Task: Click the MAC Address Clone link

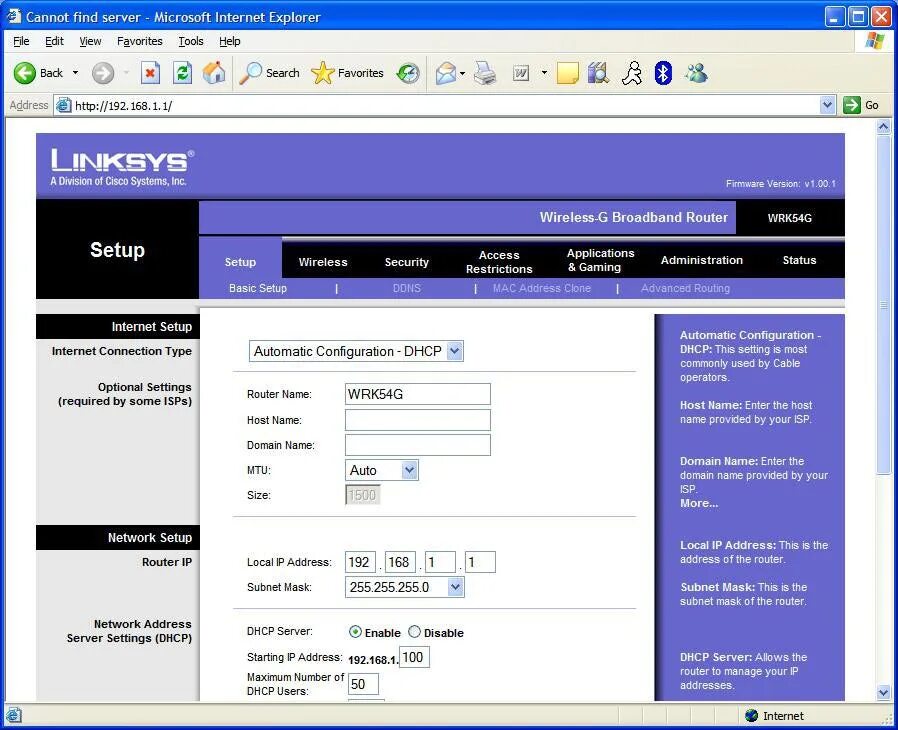Action: [x=542, y=288]
